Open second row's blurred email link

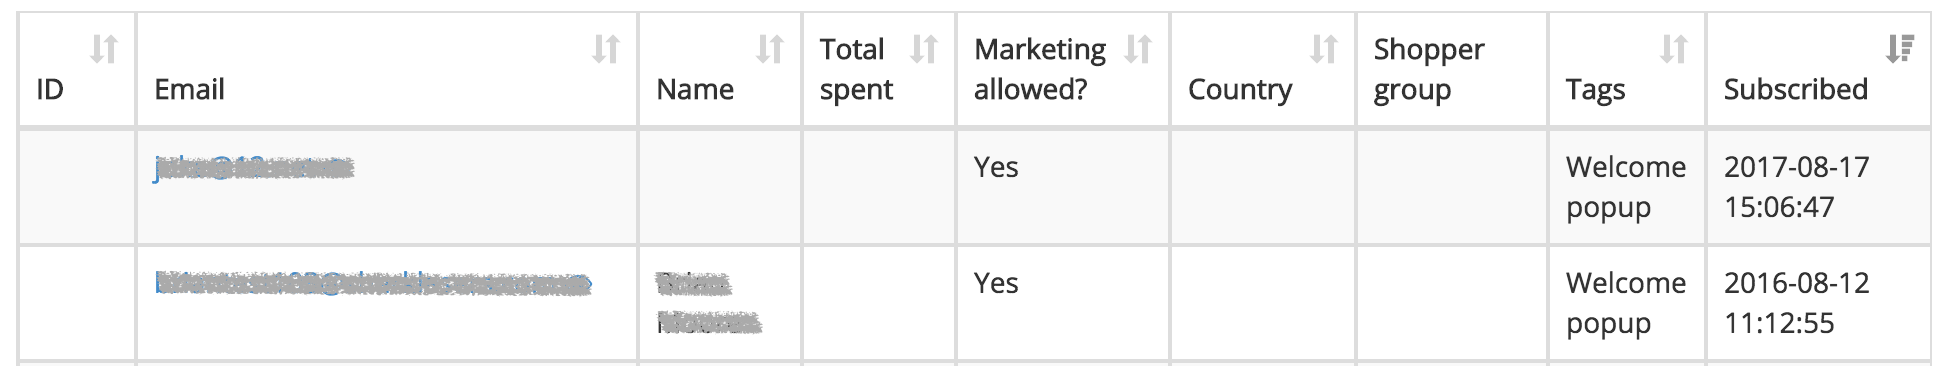point(373,285)
